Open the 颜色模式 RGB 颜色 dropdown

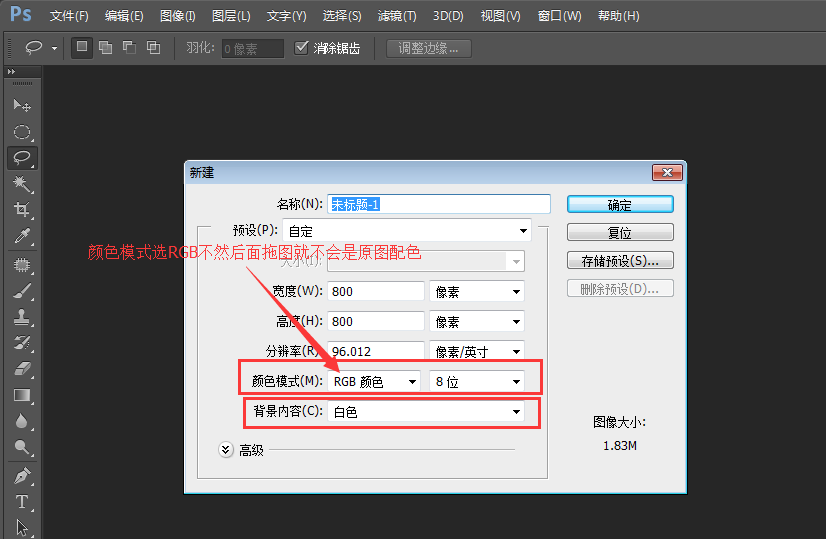pyautogui.click(x=374, y=381)
